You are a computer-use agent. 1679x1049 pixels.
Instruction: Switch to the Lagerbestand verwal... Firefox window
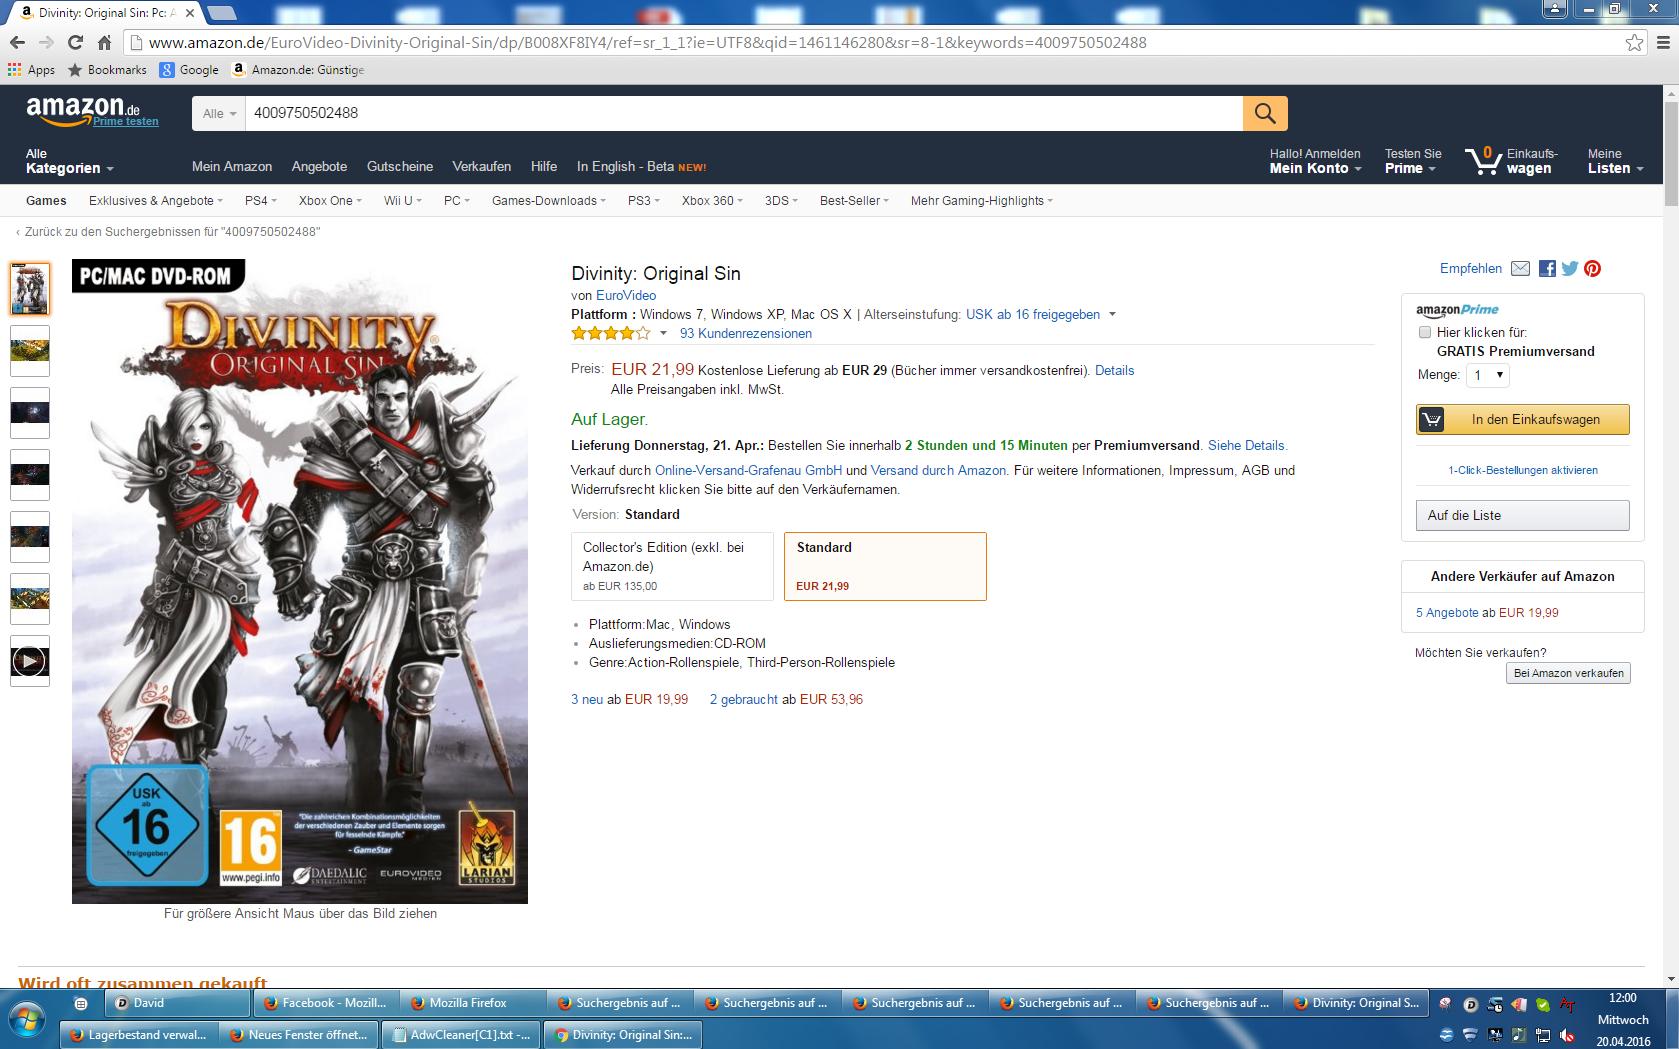click(138, 1035)
